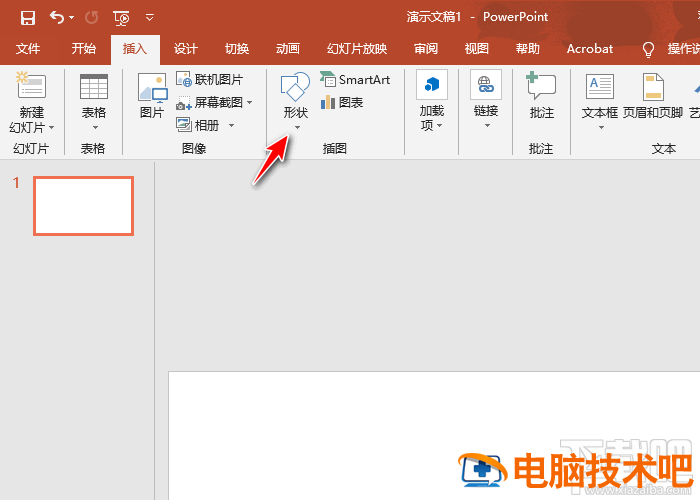This screenshot has width=700, height=500.
Task: Expand the 链接 dropdown arrow
Action: tap(487, 126)
